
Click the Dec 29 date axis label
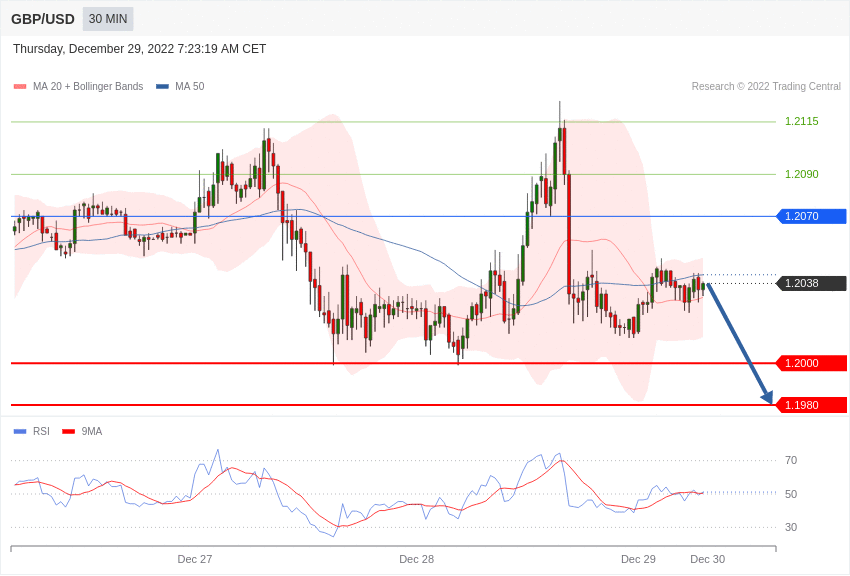(x=638, y=559)
